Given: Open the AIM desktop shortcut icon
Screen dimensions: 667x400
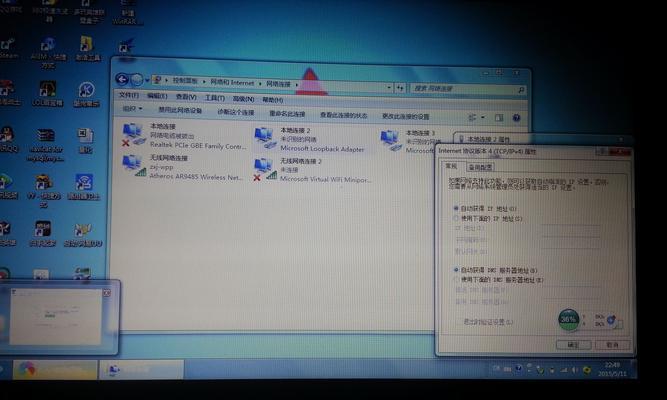Looking at the screenshot, I should pyautogui.click(x=48, y=52).
